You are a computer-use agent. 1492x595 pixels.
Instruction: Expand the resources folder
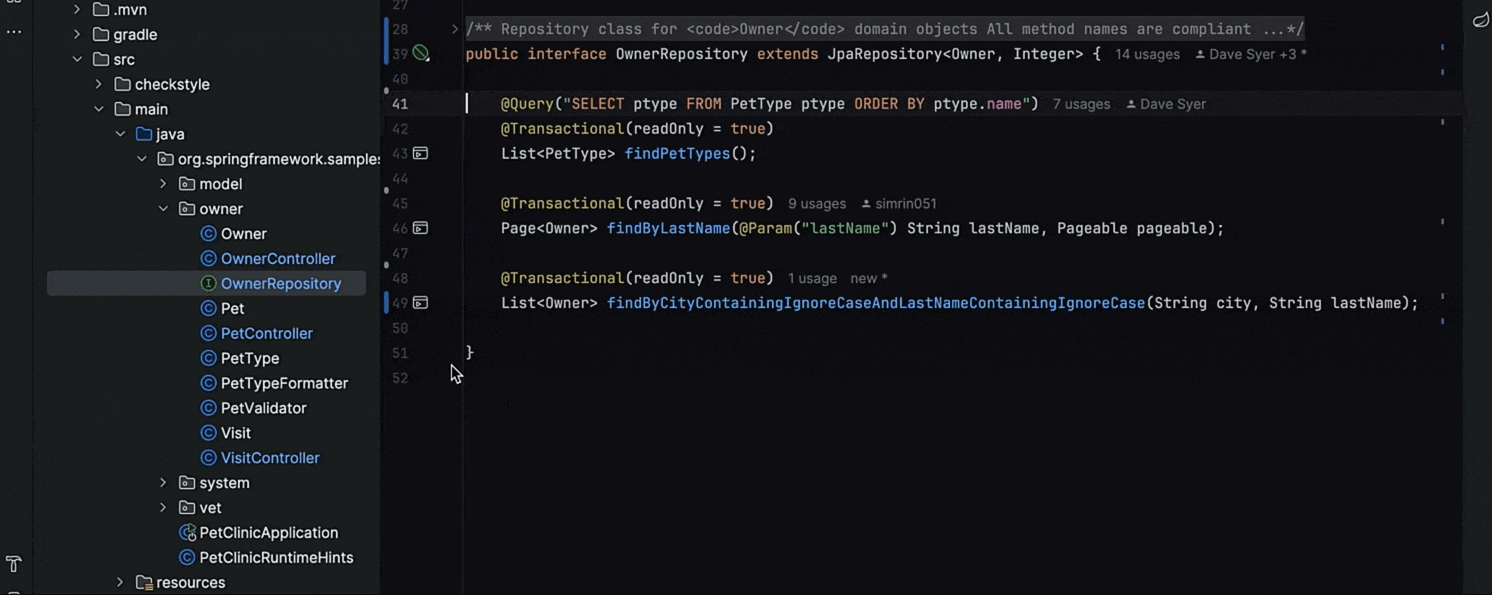click(x=120, y=582)
